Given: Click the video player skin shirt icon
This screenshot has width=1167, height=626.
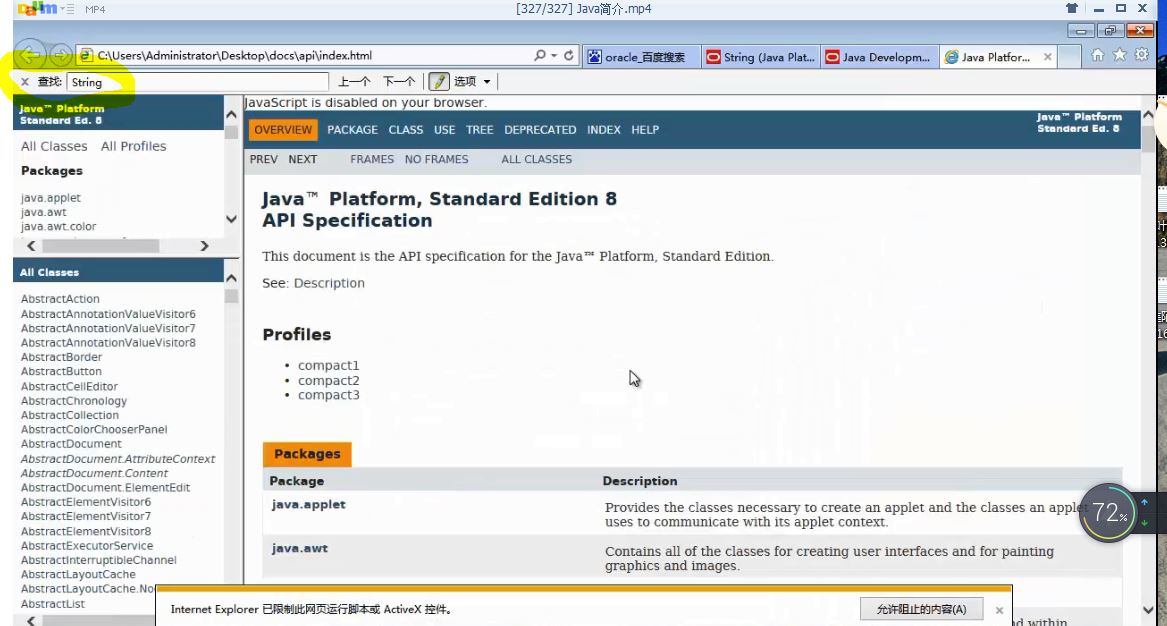Looking at the screenshot, I should 1072,8.
